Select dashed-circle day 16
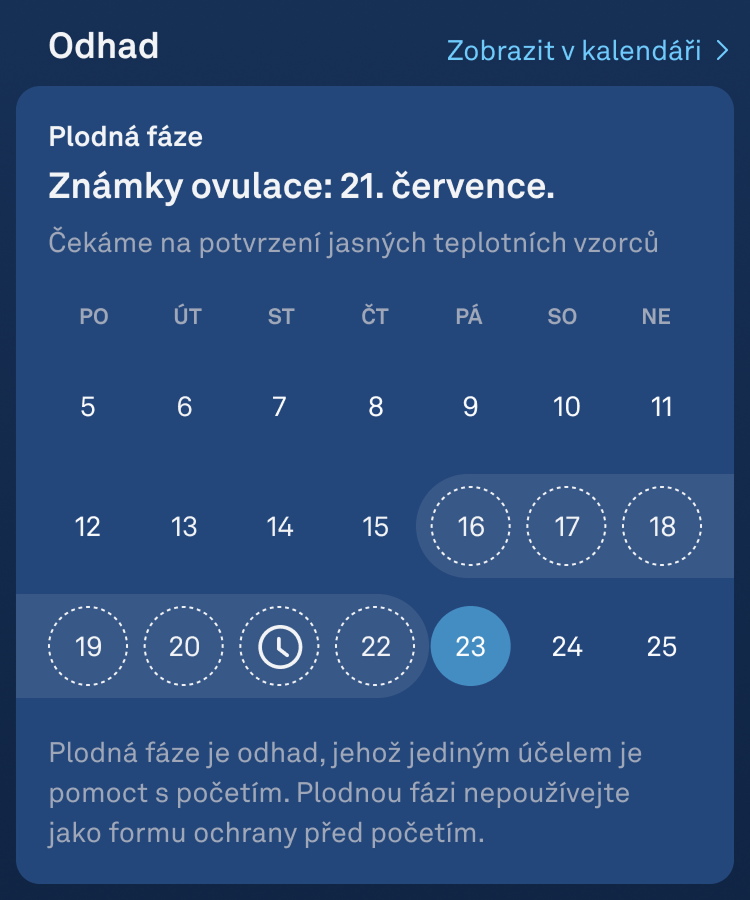750x900 pixels. pyautogui.click(x=471, y=527)
